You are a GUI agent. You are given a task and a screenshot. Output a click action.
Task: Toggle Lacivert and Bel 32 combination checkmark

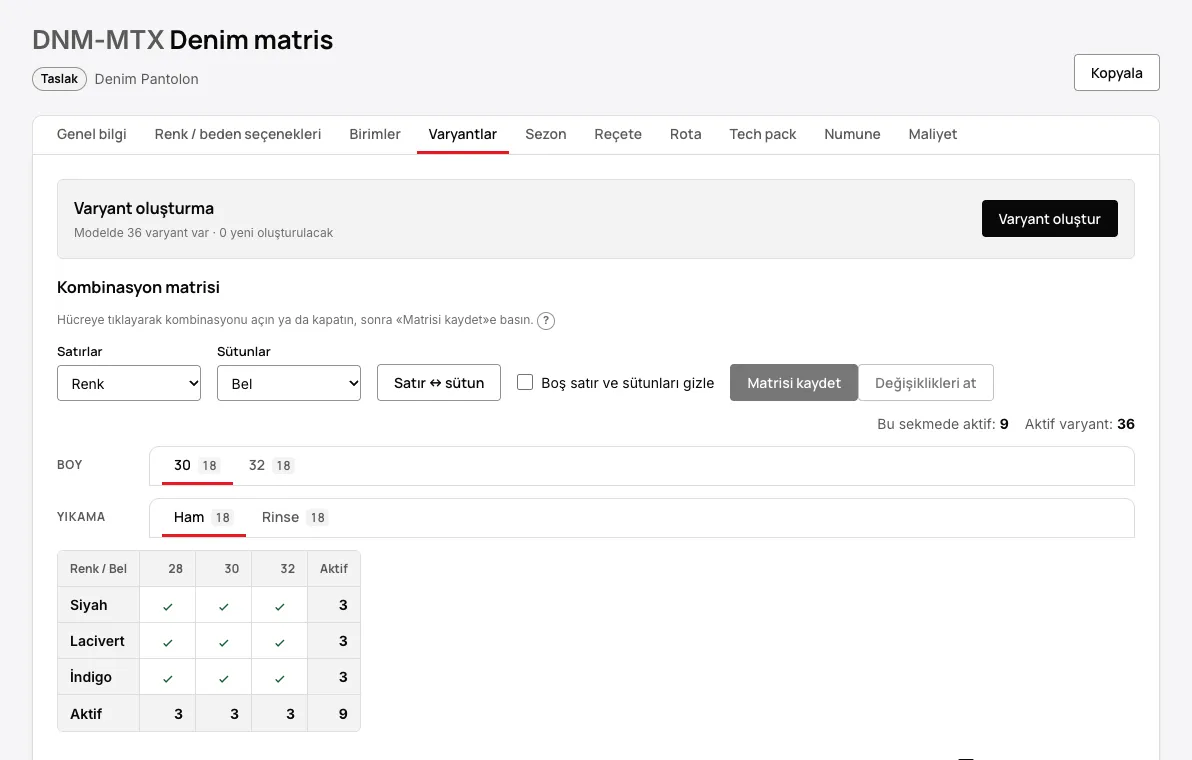280,641
